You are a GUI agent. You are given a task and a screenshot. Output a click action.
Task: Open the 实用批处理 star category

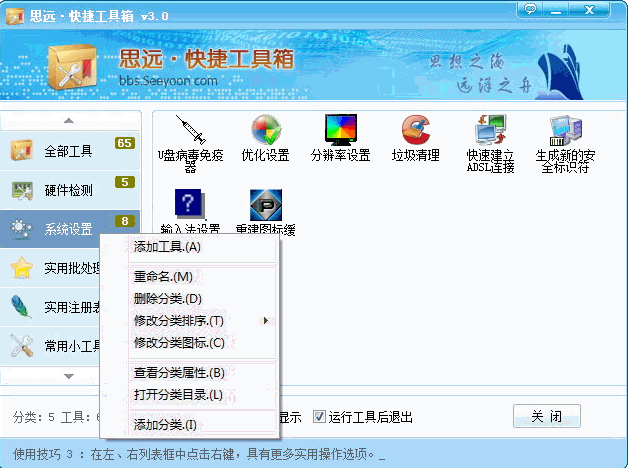pos(50,268)
